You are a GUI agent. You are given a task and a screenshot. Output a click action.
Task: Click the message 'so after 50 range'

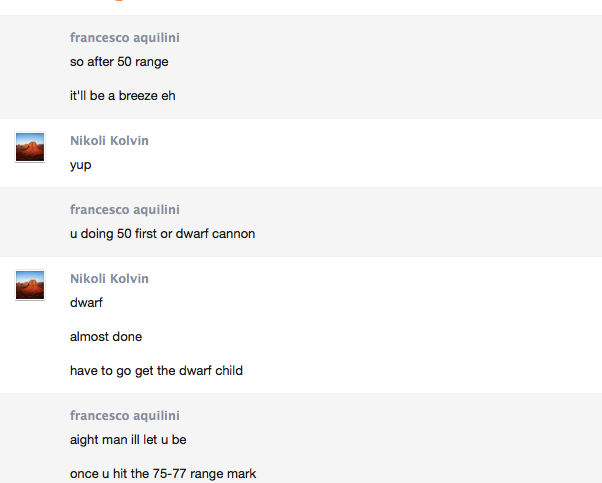(119, 62)
